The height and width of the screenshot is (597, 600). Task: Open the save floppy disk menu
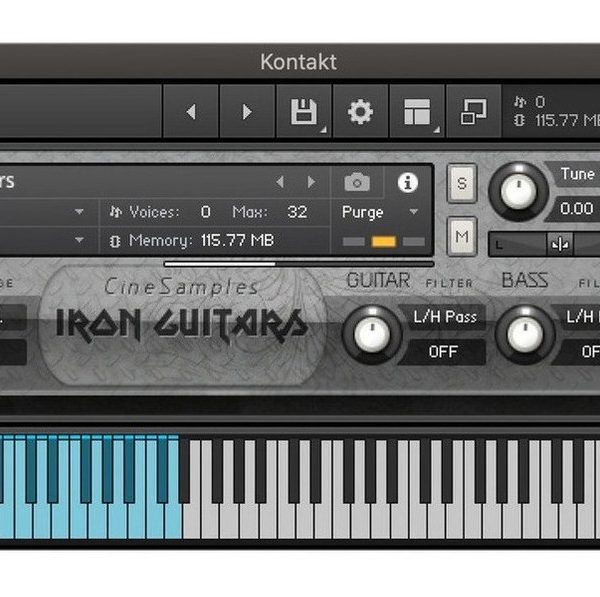coord(304,112)
